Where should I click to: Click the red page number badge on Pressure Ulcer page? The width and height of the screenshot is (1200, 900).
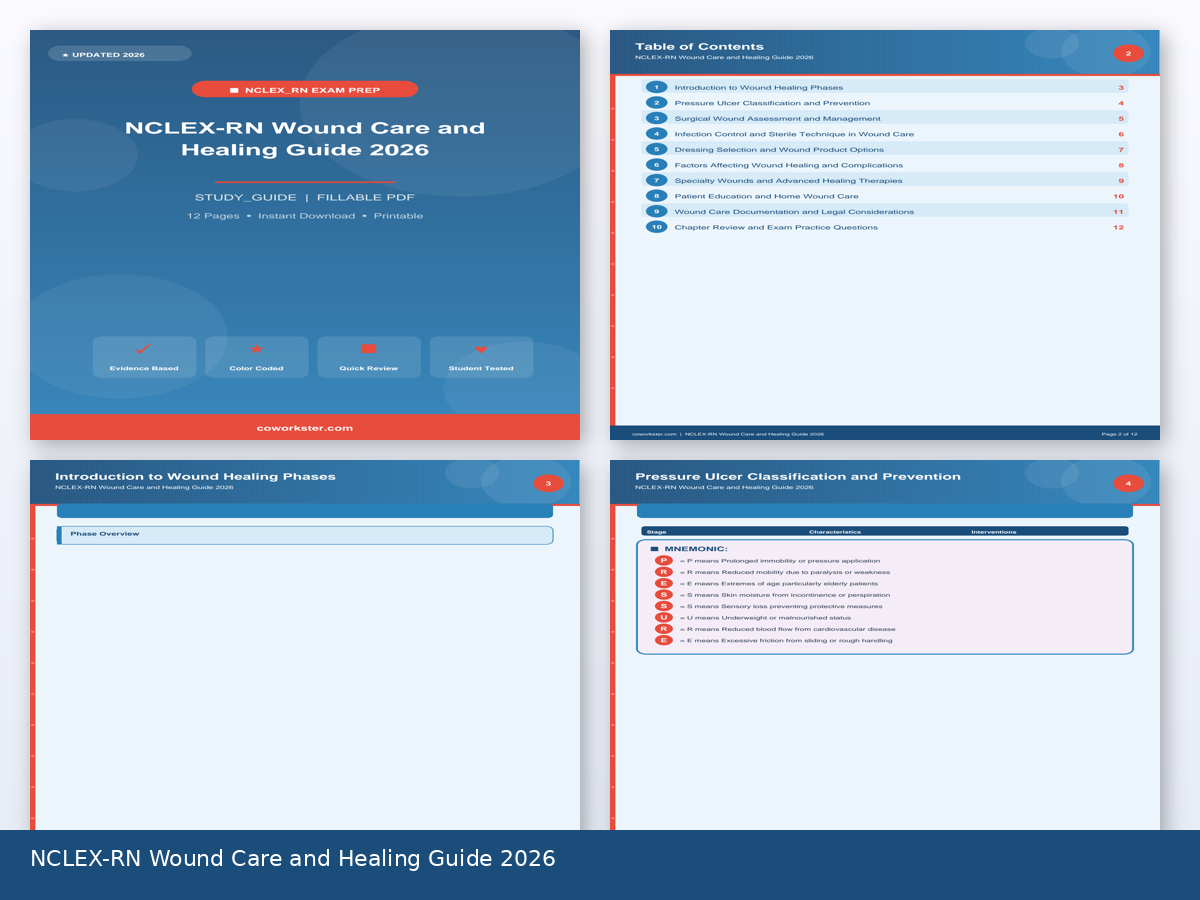coord(1128,482)
